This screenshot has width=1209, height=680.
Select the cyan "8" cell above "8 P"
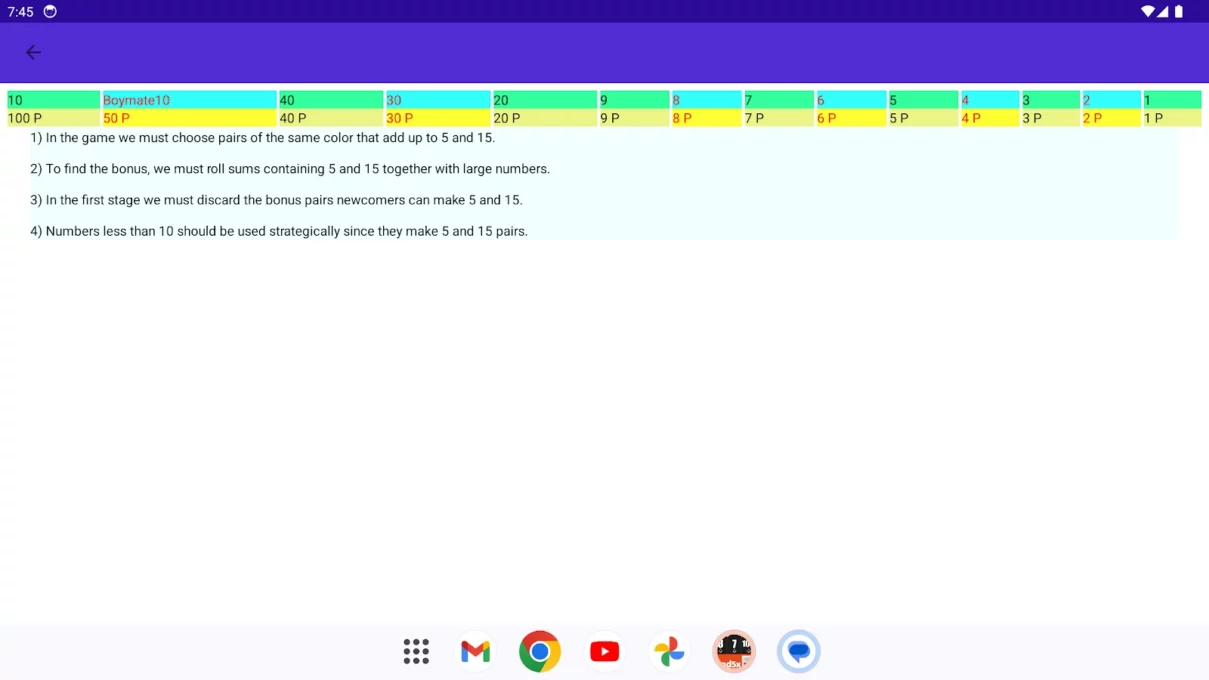[x=706, y=100]
